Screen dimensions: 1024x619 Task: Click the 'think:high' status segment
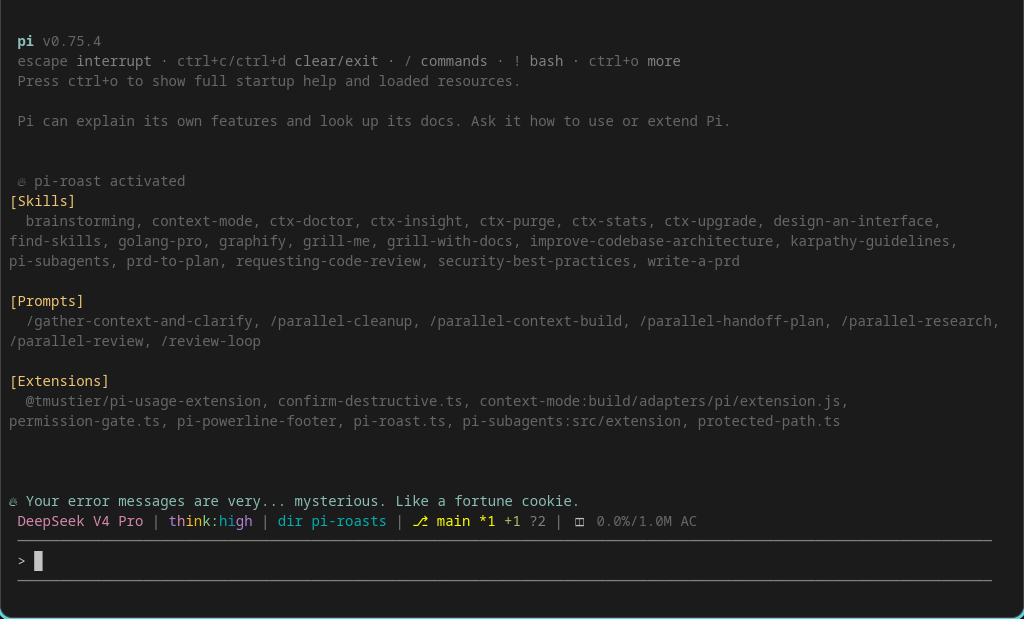210,522
